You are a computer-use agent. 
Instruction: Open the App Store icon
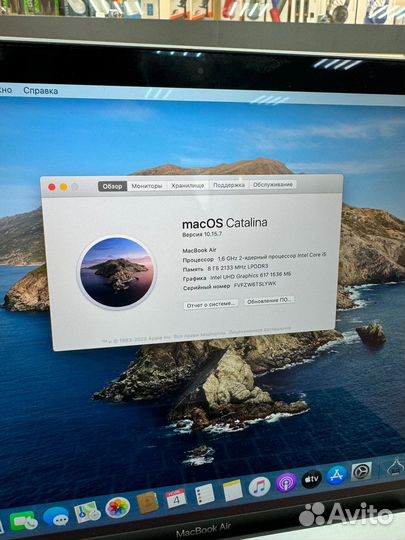336,475
